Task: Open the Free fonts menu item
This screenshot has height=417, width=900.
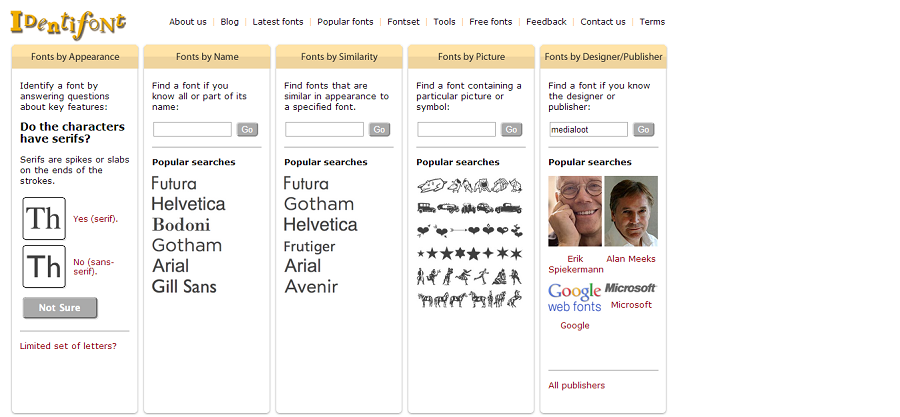Action: click(x=491, y=22)
